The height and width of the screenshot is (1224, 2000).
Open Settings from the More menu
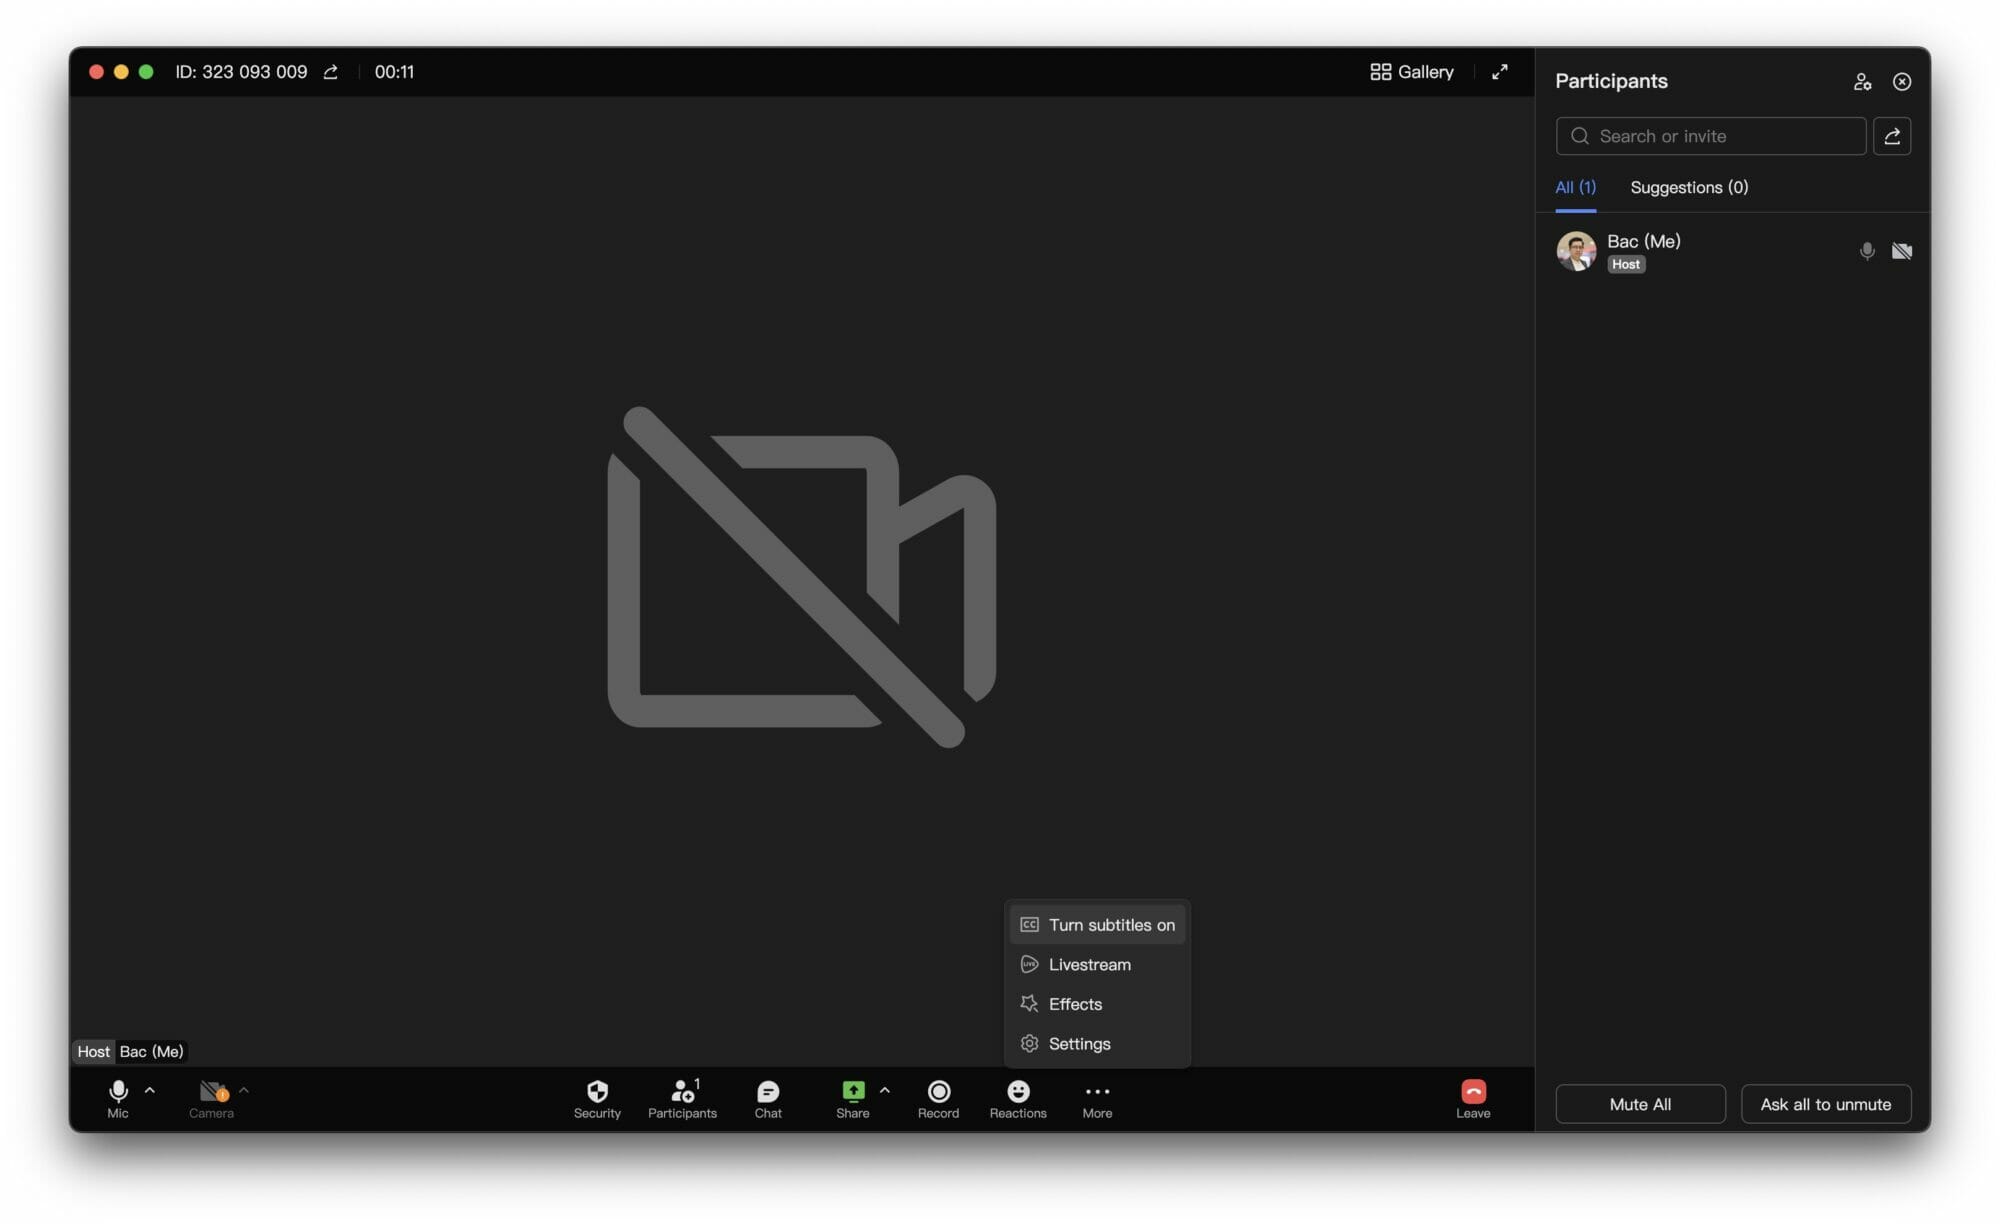1097,1043
